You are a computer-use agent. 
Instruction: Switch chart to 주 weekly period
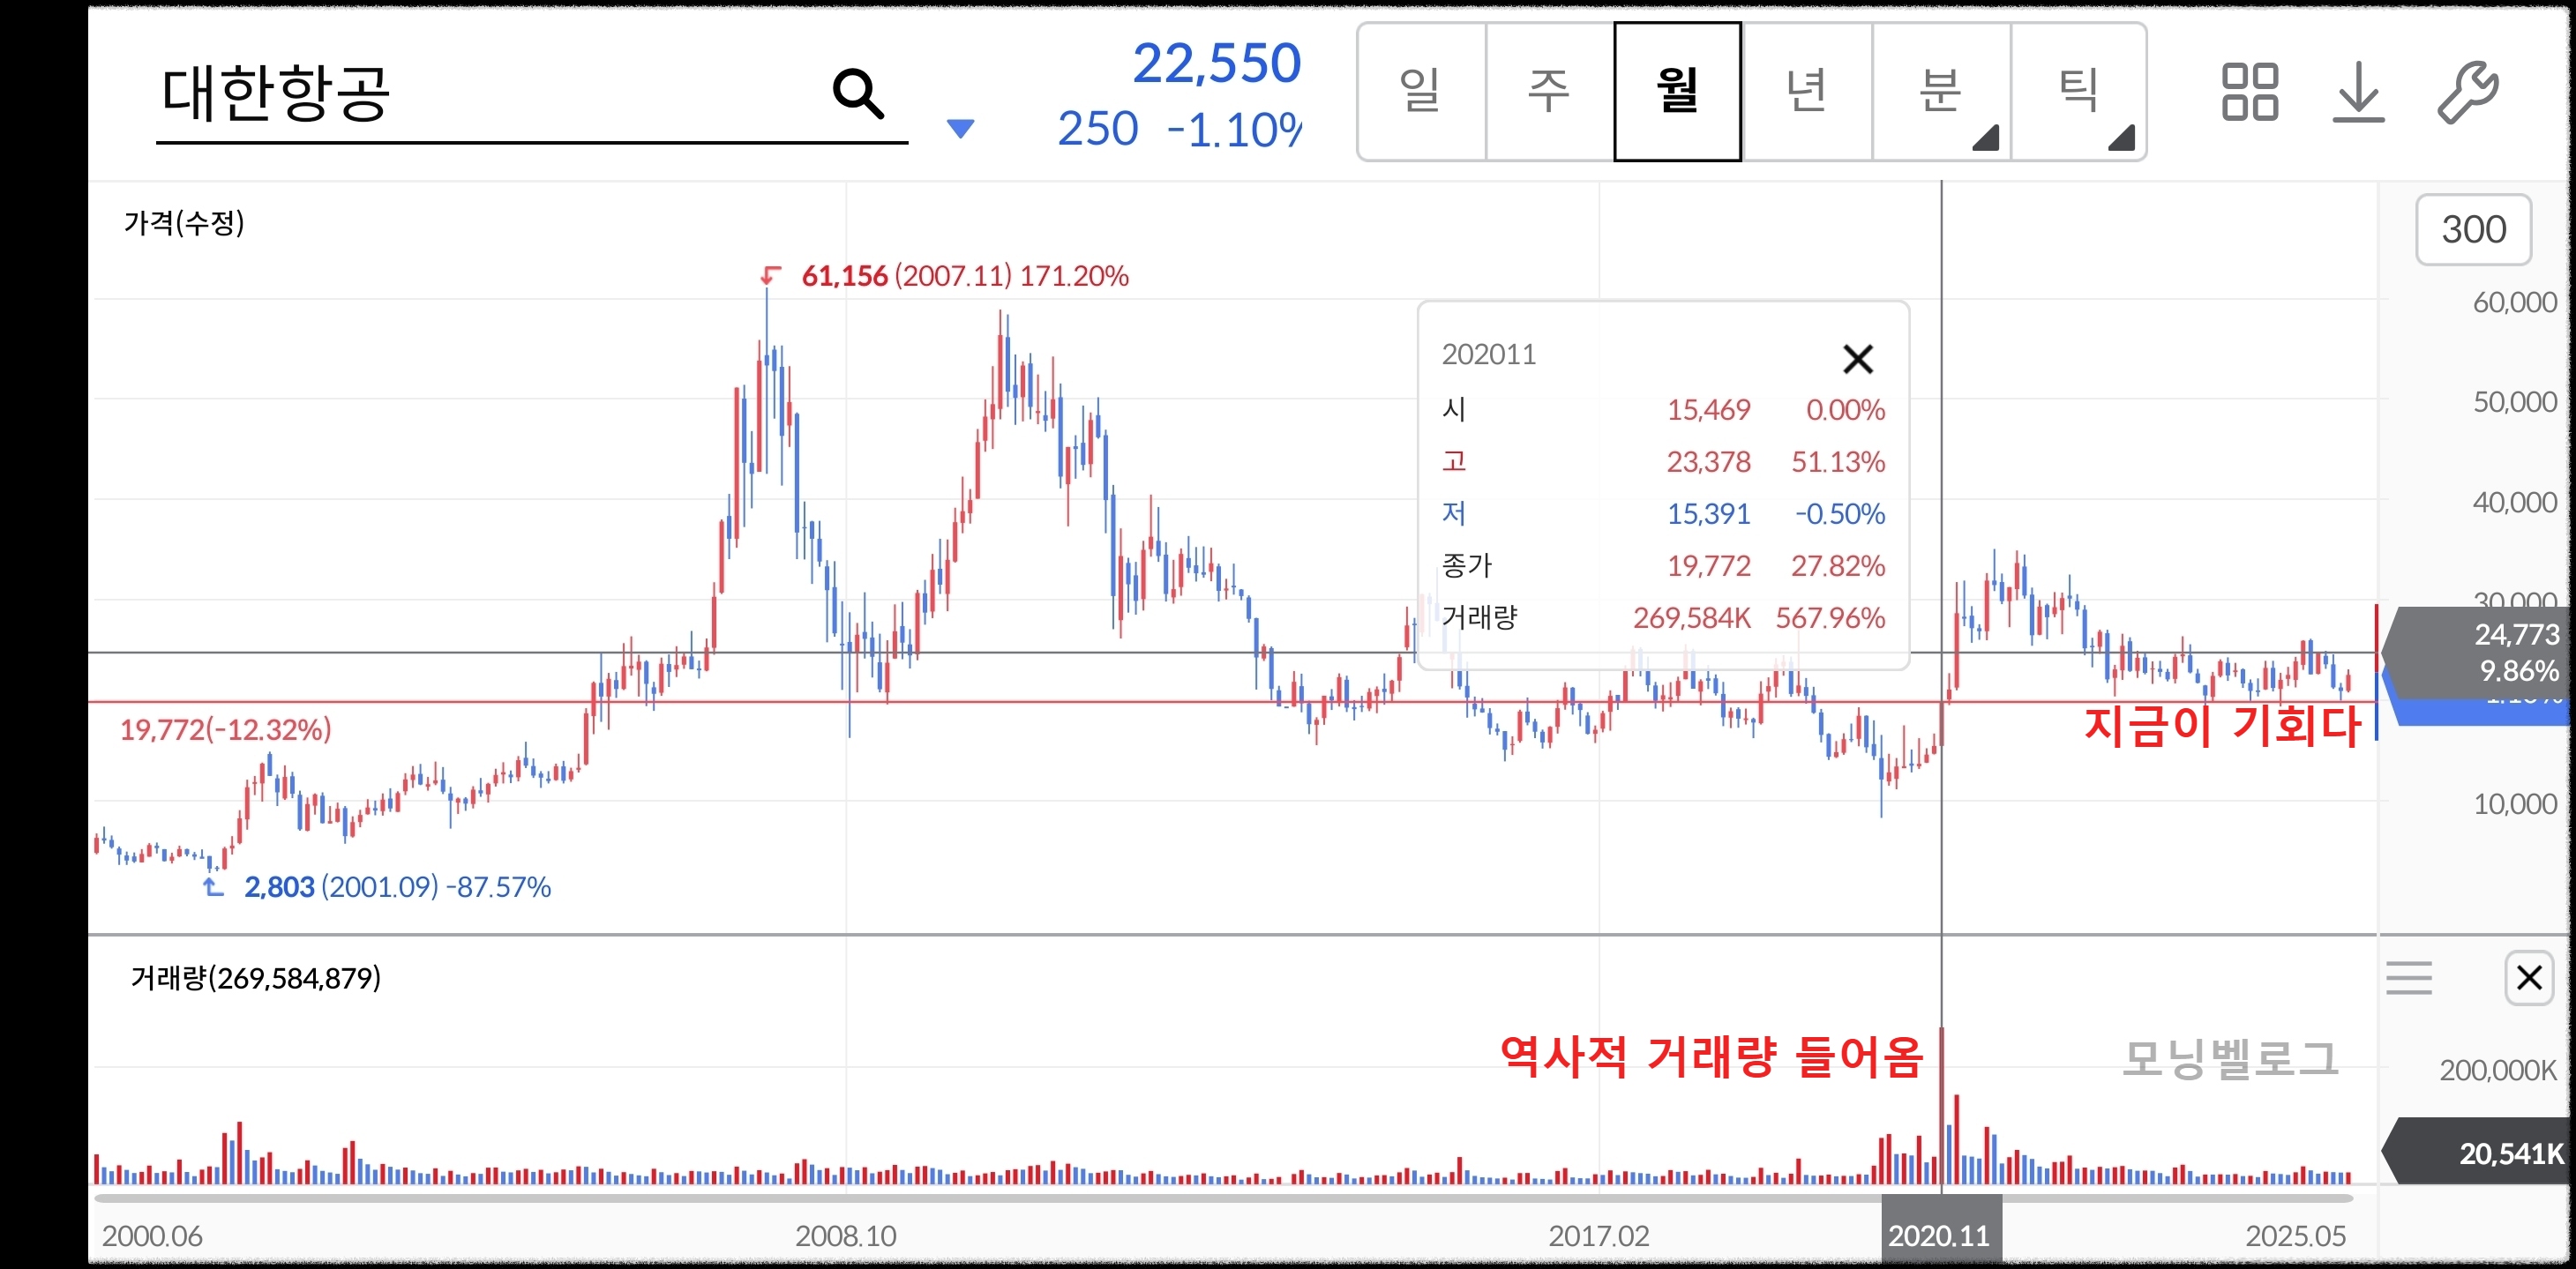[1549, 91]
